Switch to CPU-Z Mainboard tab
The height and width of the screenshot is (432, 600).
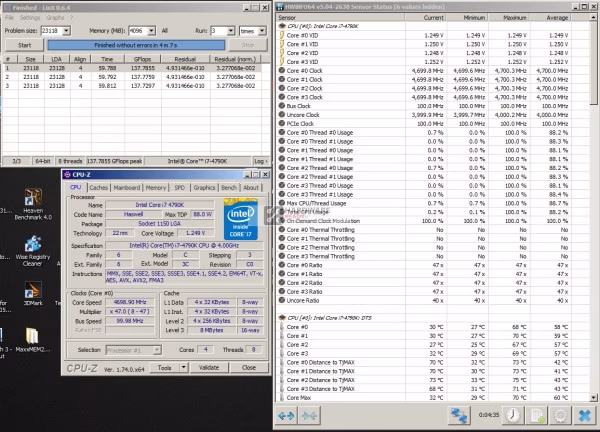tap(127, 187)
